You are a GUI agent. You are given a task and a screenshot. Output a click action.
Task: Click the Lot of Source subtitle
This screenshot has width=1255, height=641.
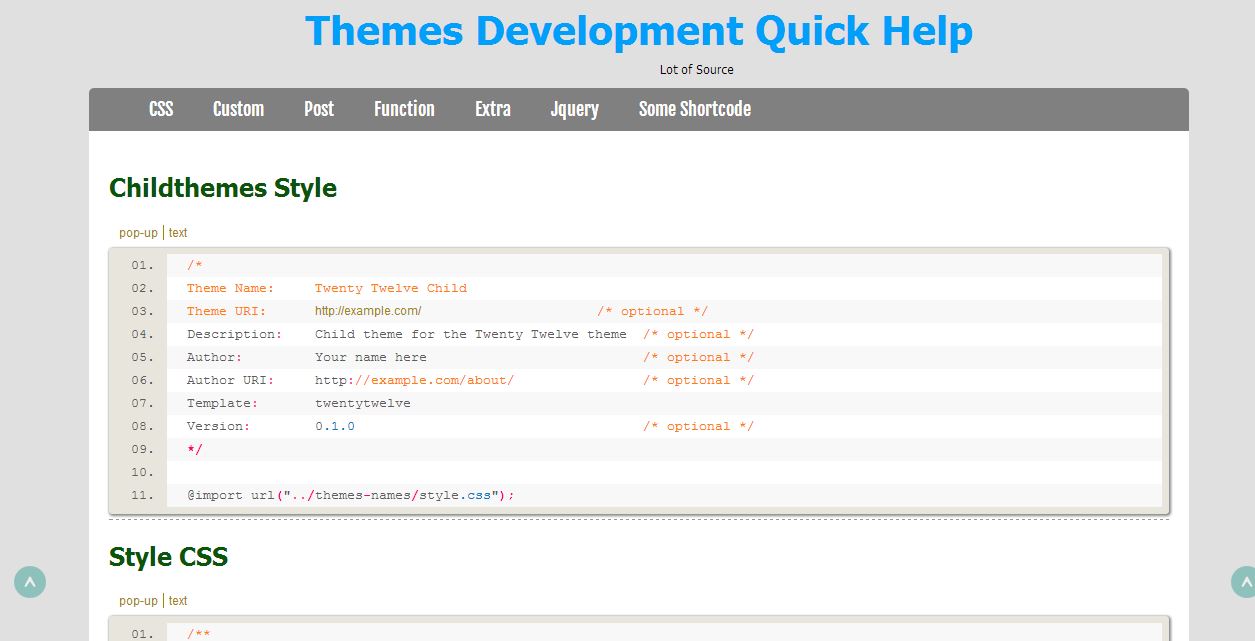click(x=697, y=70)
